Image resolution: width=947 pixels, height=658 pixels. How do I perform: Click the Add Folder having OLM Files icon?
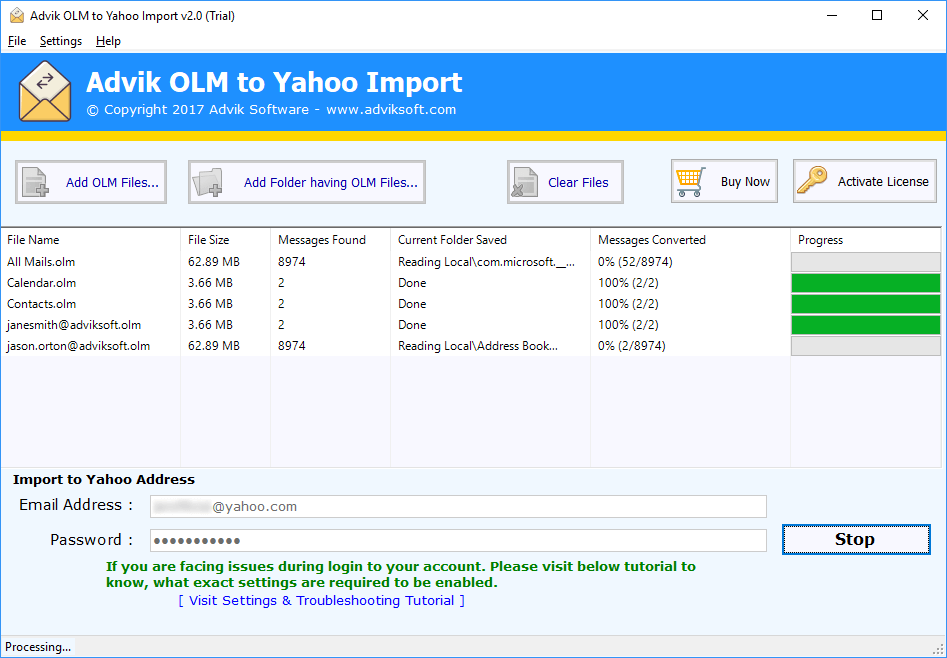click(x=208, y=182)
